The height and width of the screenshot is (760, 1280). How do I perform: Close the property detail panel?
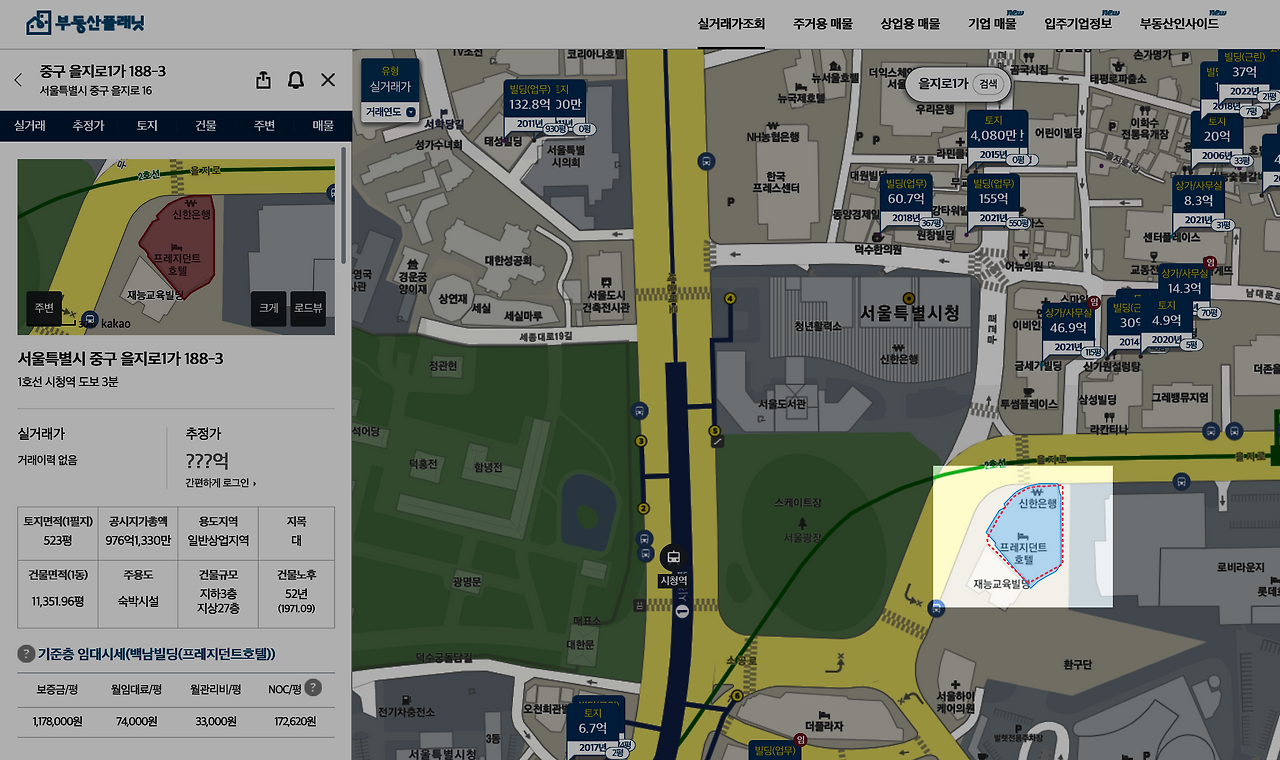[328, 80]
